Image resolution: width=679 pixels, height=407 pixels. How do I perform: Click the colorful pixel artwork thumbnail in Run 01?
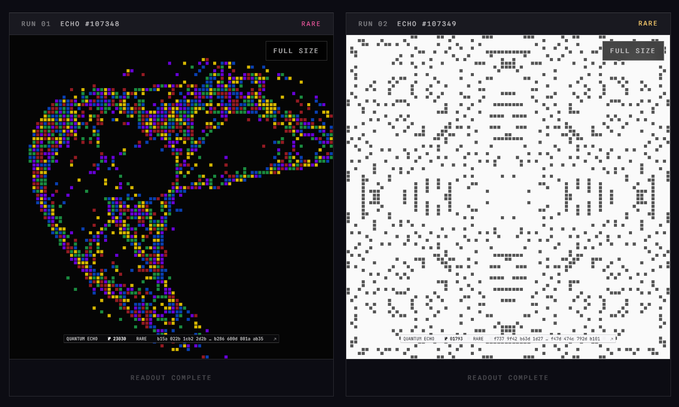pyautogui.click(x=171, y=197)
